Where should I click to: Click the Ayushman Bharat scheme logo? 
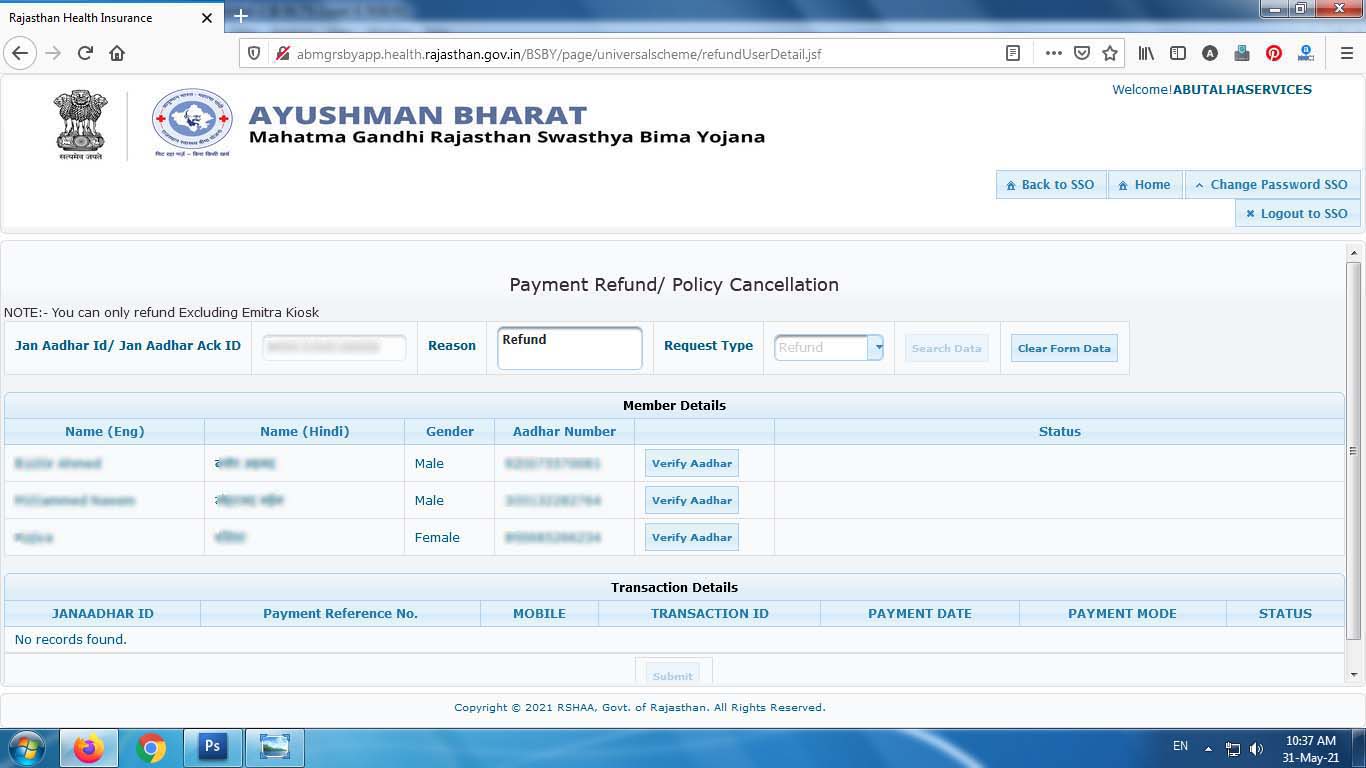tap(192, 123)
